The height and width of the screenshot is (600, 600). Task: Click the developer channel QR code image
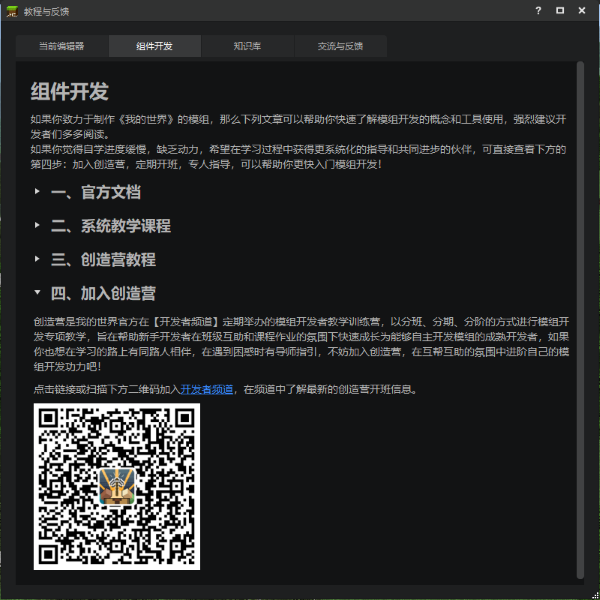point(117,486)
